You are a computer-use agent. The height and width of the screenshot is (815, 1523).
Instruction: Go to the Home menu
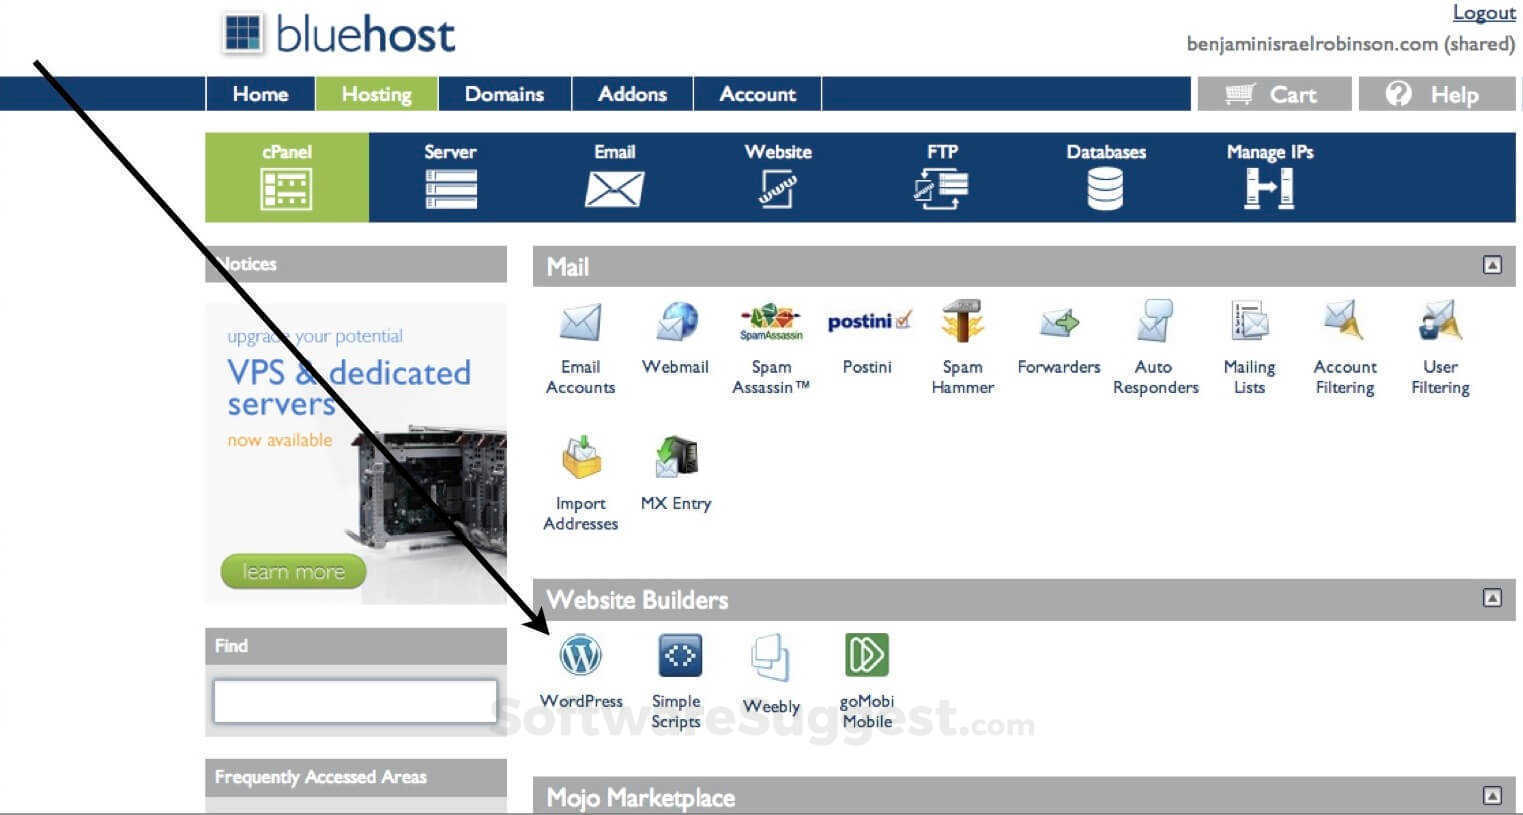[x=260, y=94]
